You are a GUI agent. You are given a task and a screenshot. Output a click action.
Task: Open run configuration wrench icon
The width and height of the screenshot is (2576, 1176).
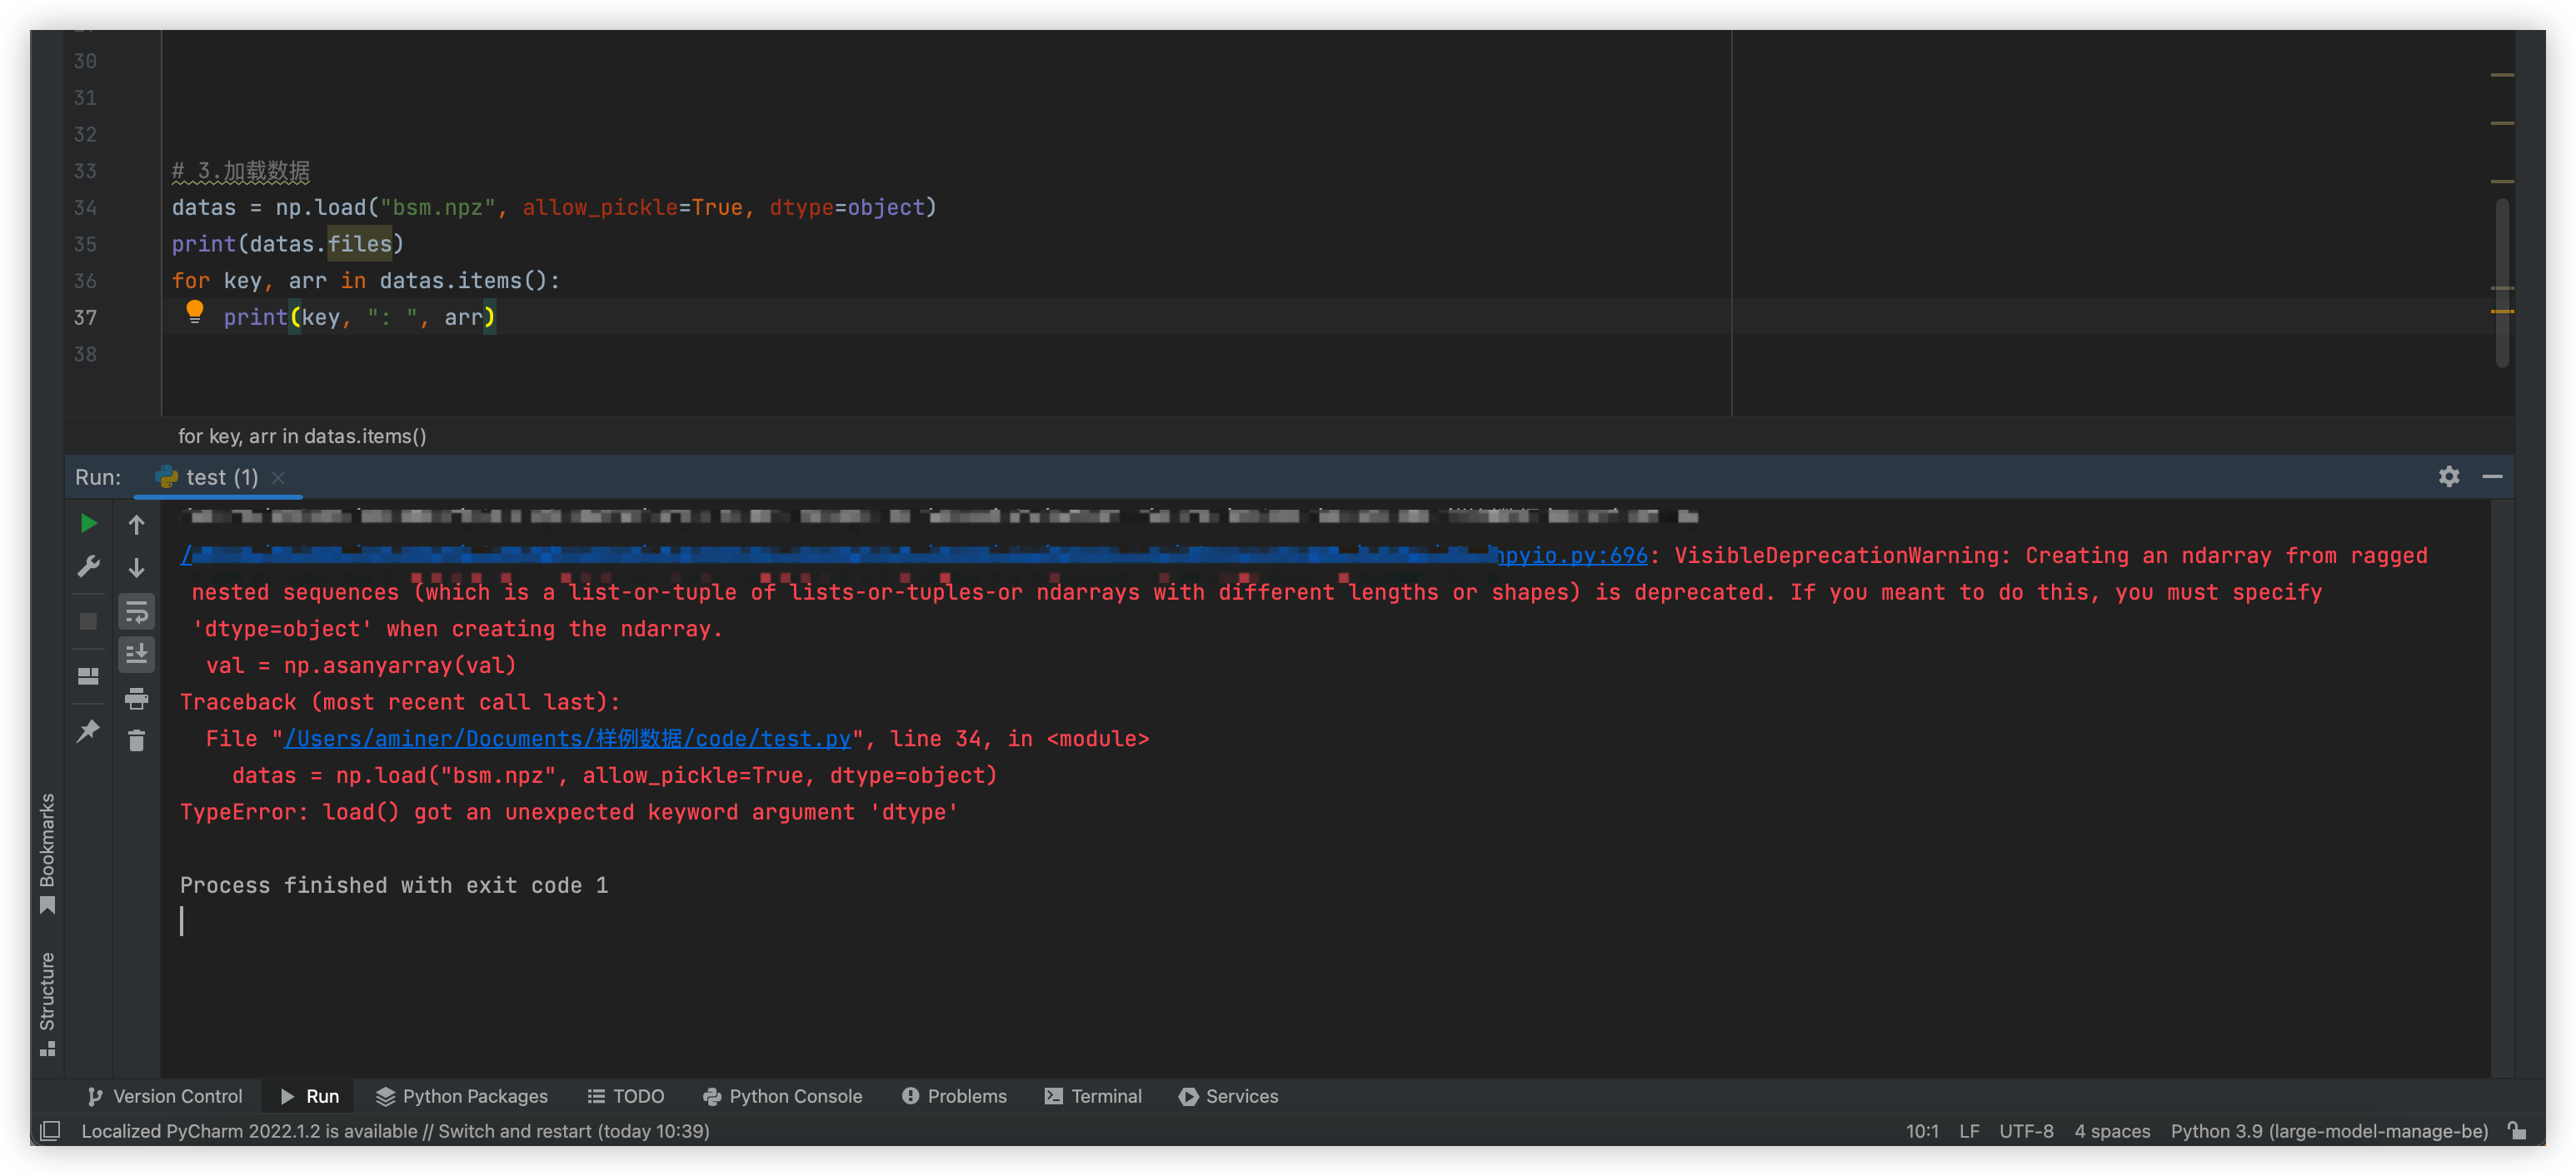tap(88, 567)
